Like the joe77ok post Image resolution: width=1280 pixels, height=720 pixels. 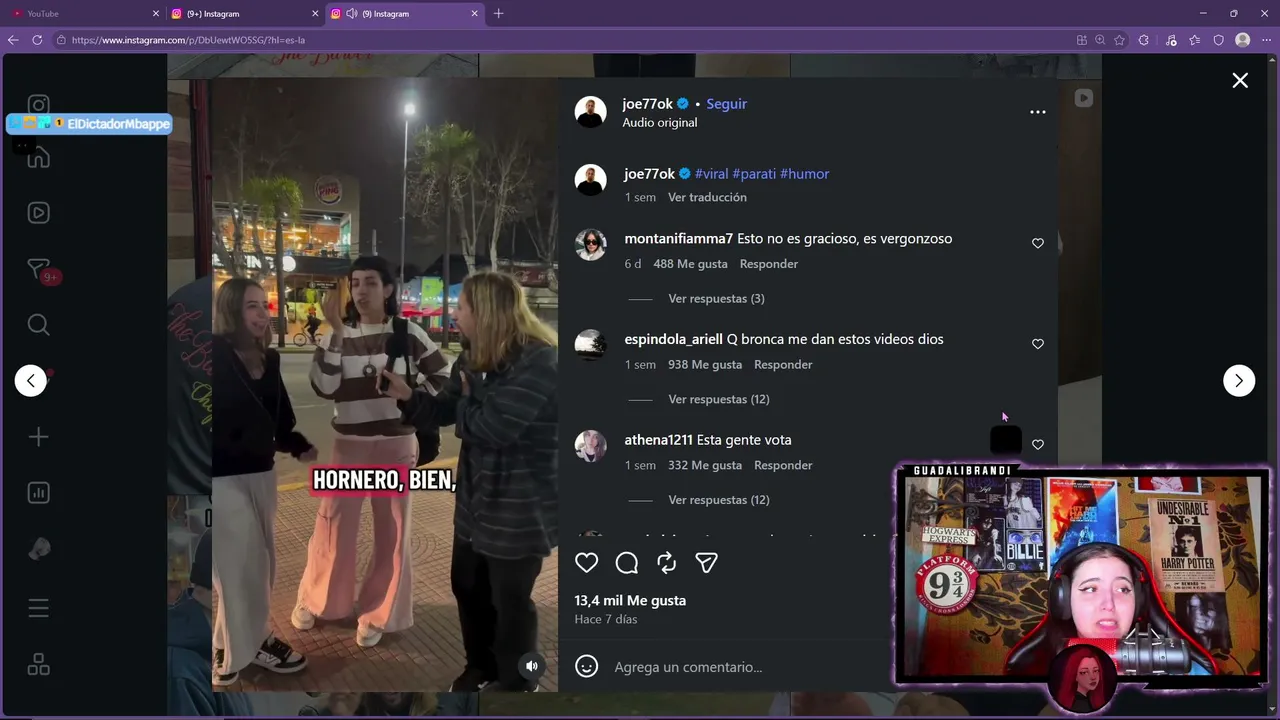pos(587,563)
